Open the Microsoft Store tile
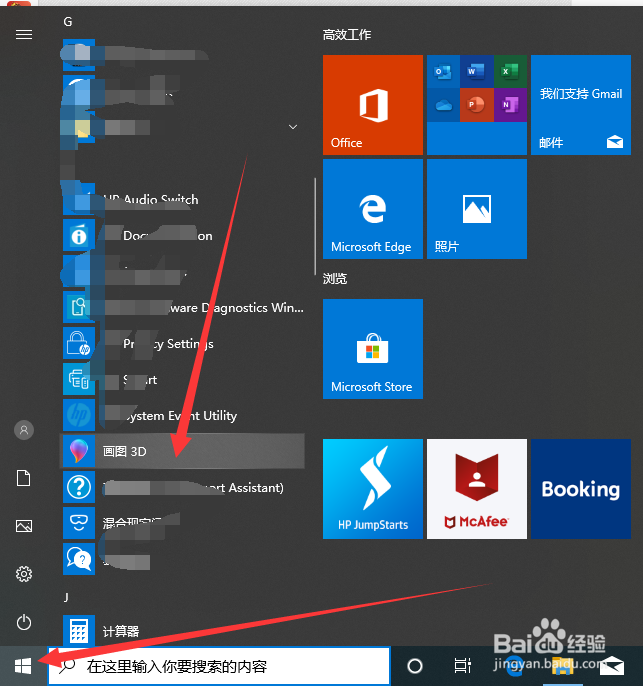The width and height of the screenshot is (643, 686). coord(373,349)
